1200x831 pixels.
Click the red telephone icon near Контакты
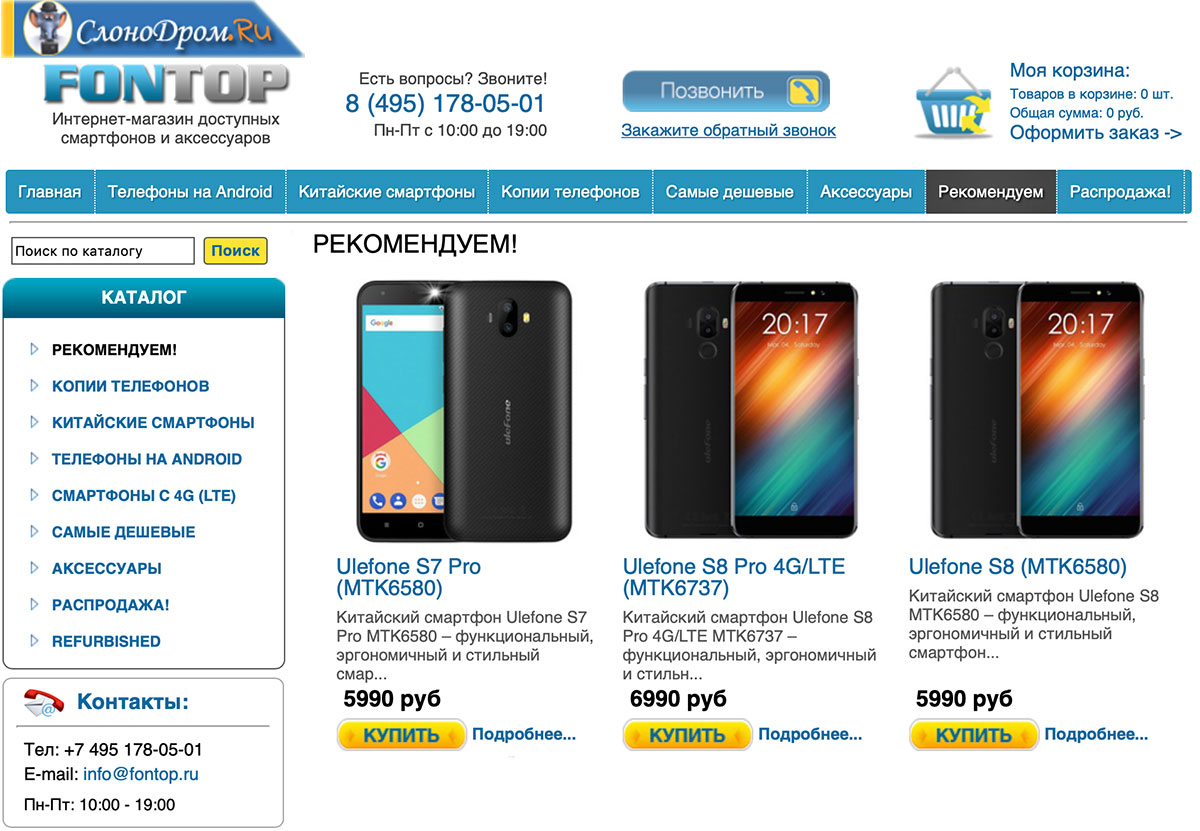pyautogui.click(x=44, y=703)
